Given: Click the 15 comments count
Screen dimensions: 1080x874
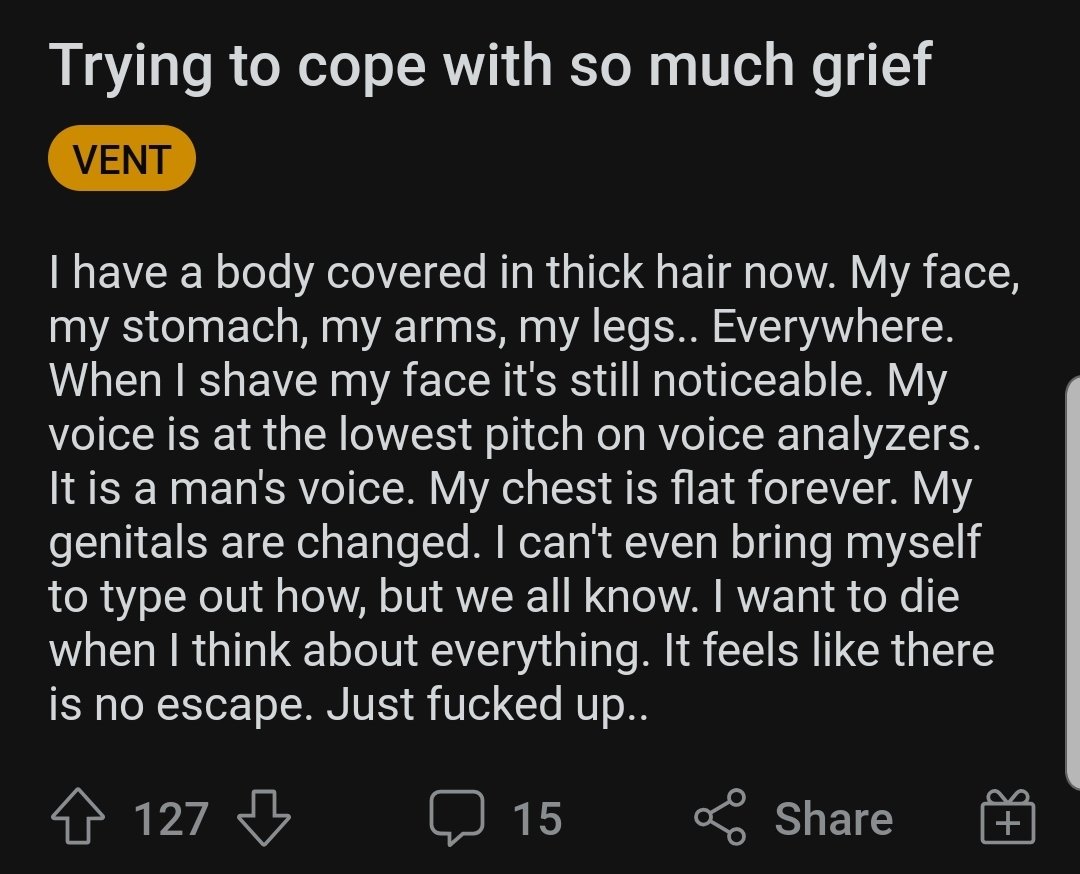Looking at the screenshot, I should point(538,819).
